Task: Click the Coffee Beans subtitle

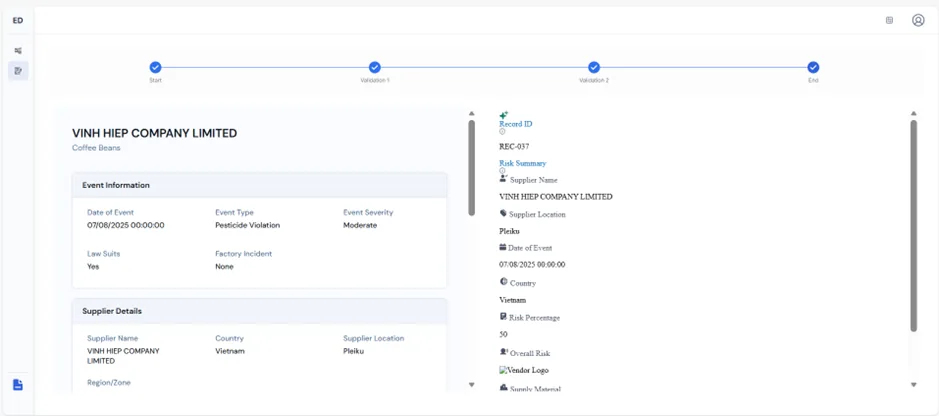Action: [96, 148]
